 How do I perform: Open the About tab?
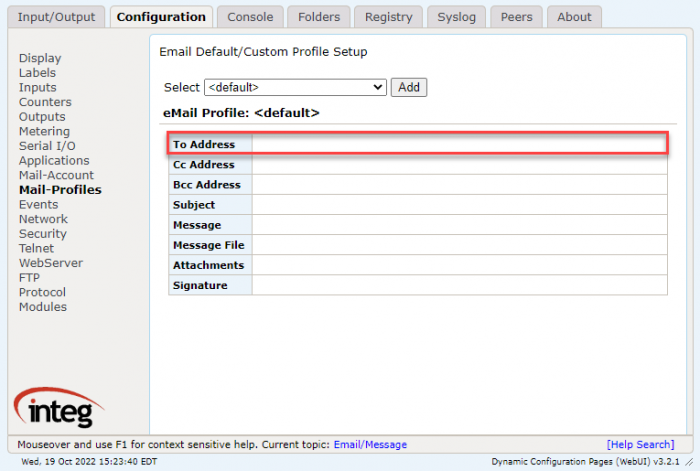coord(574,17)
